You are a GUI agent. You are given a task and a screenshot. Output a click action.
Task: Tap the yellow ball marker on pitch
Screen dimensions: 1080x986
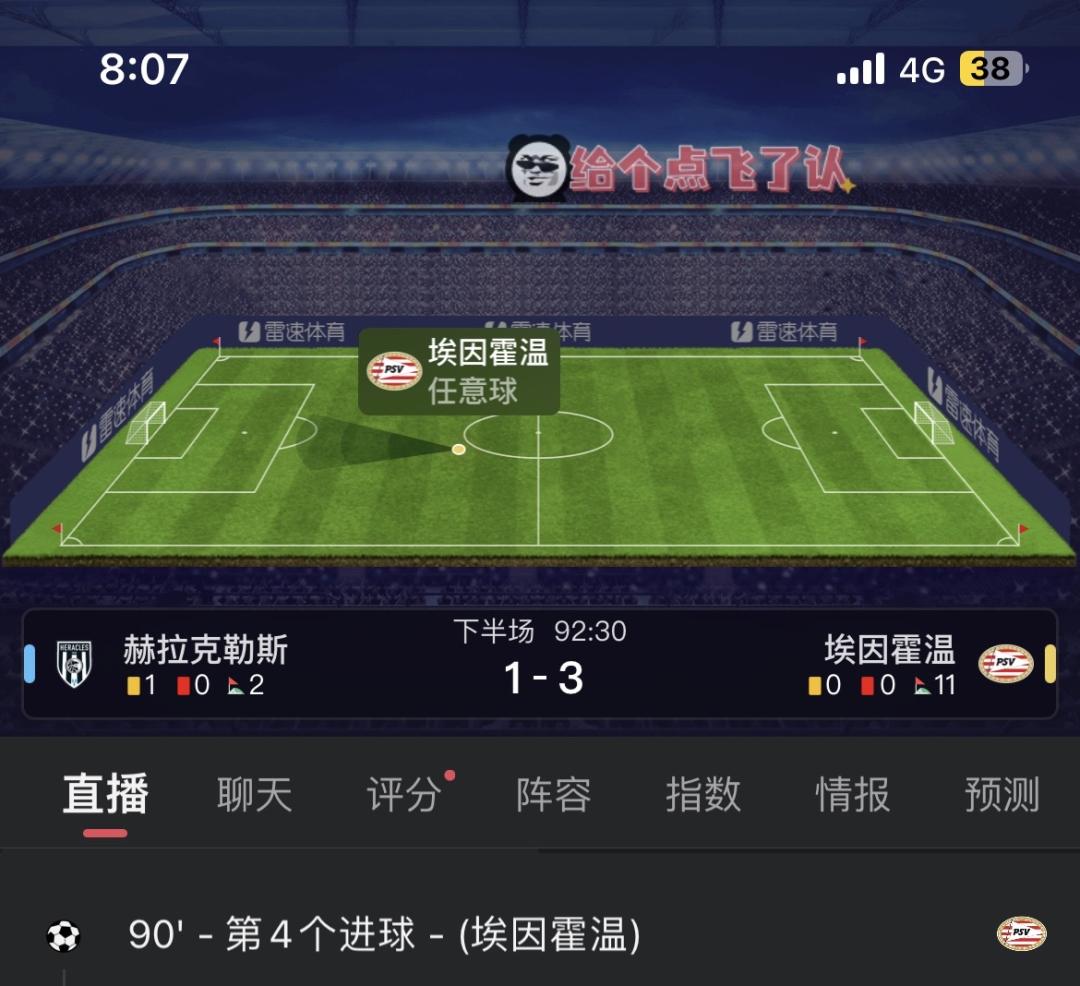point(458,450)
